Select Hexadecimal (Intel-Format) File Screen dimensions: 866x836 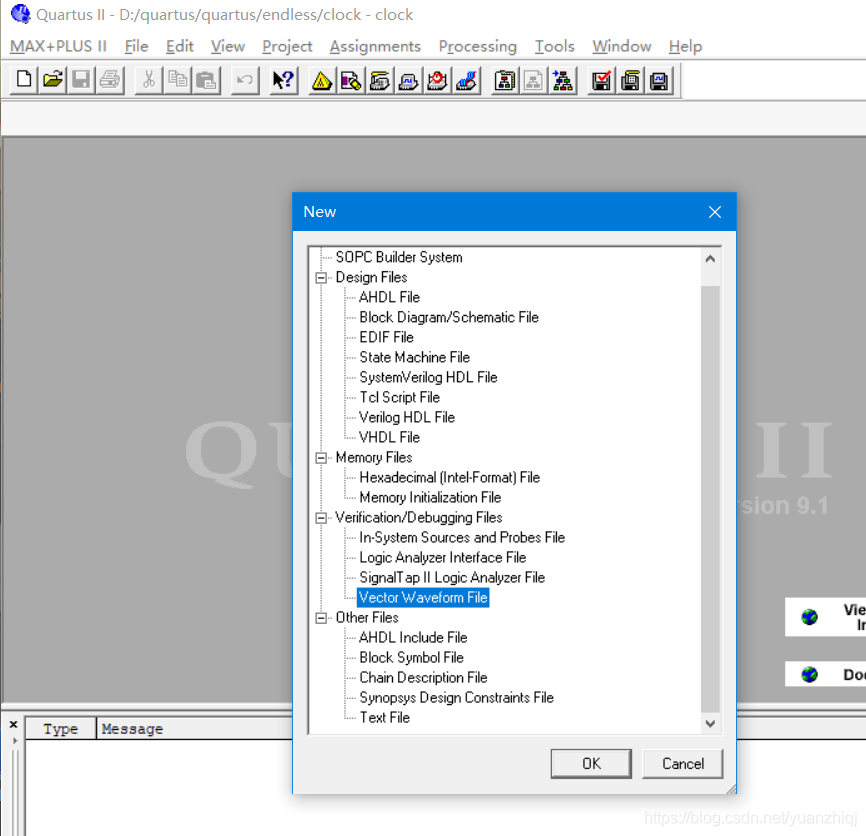pos(449,478)
